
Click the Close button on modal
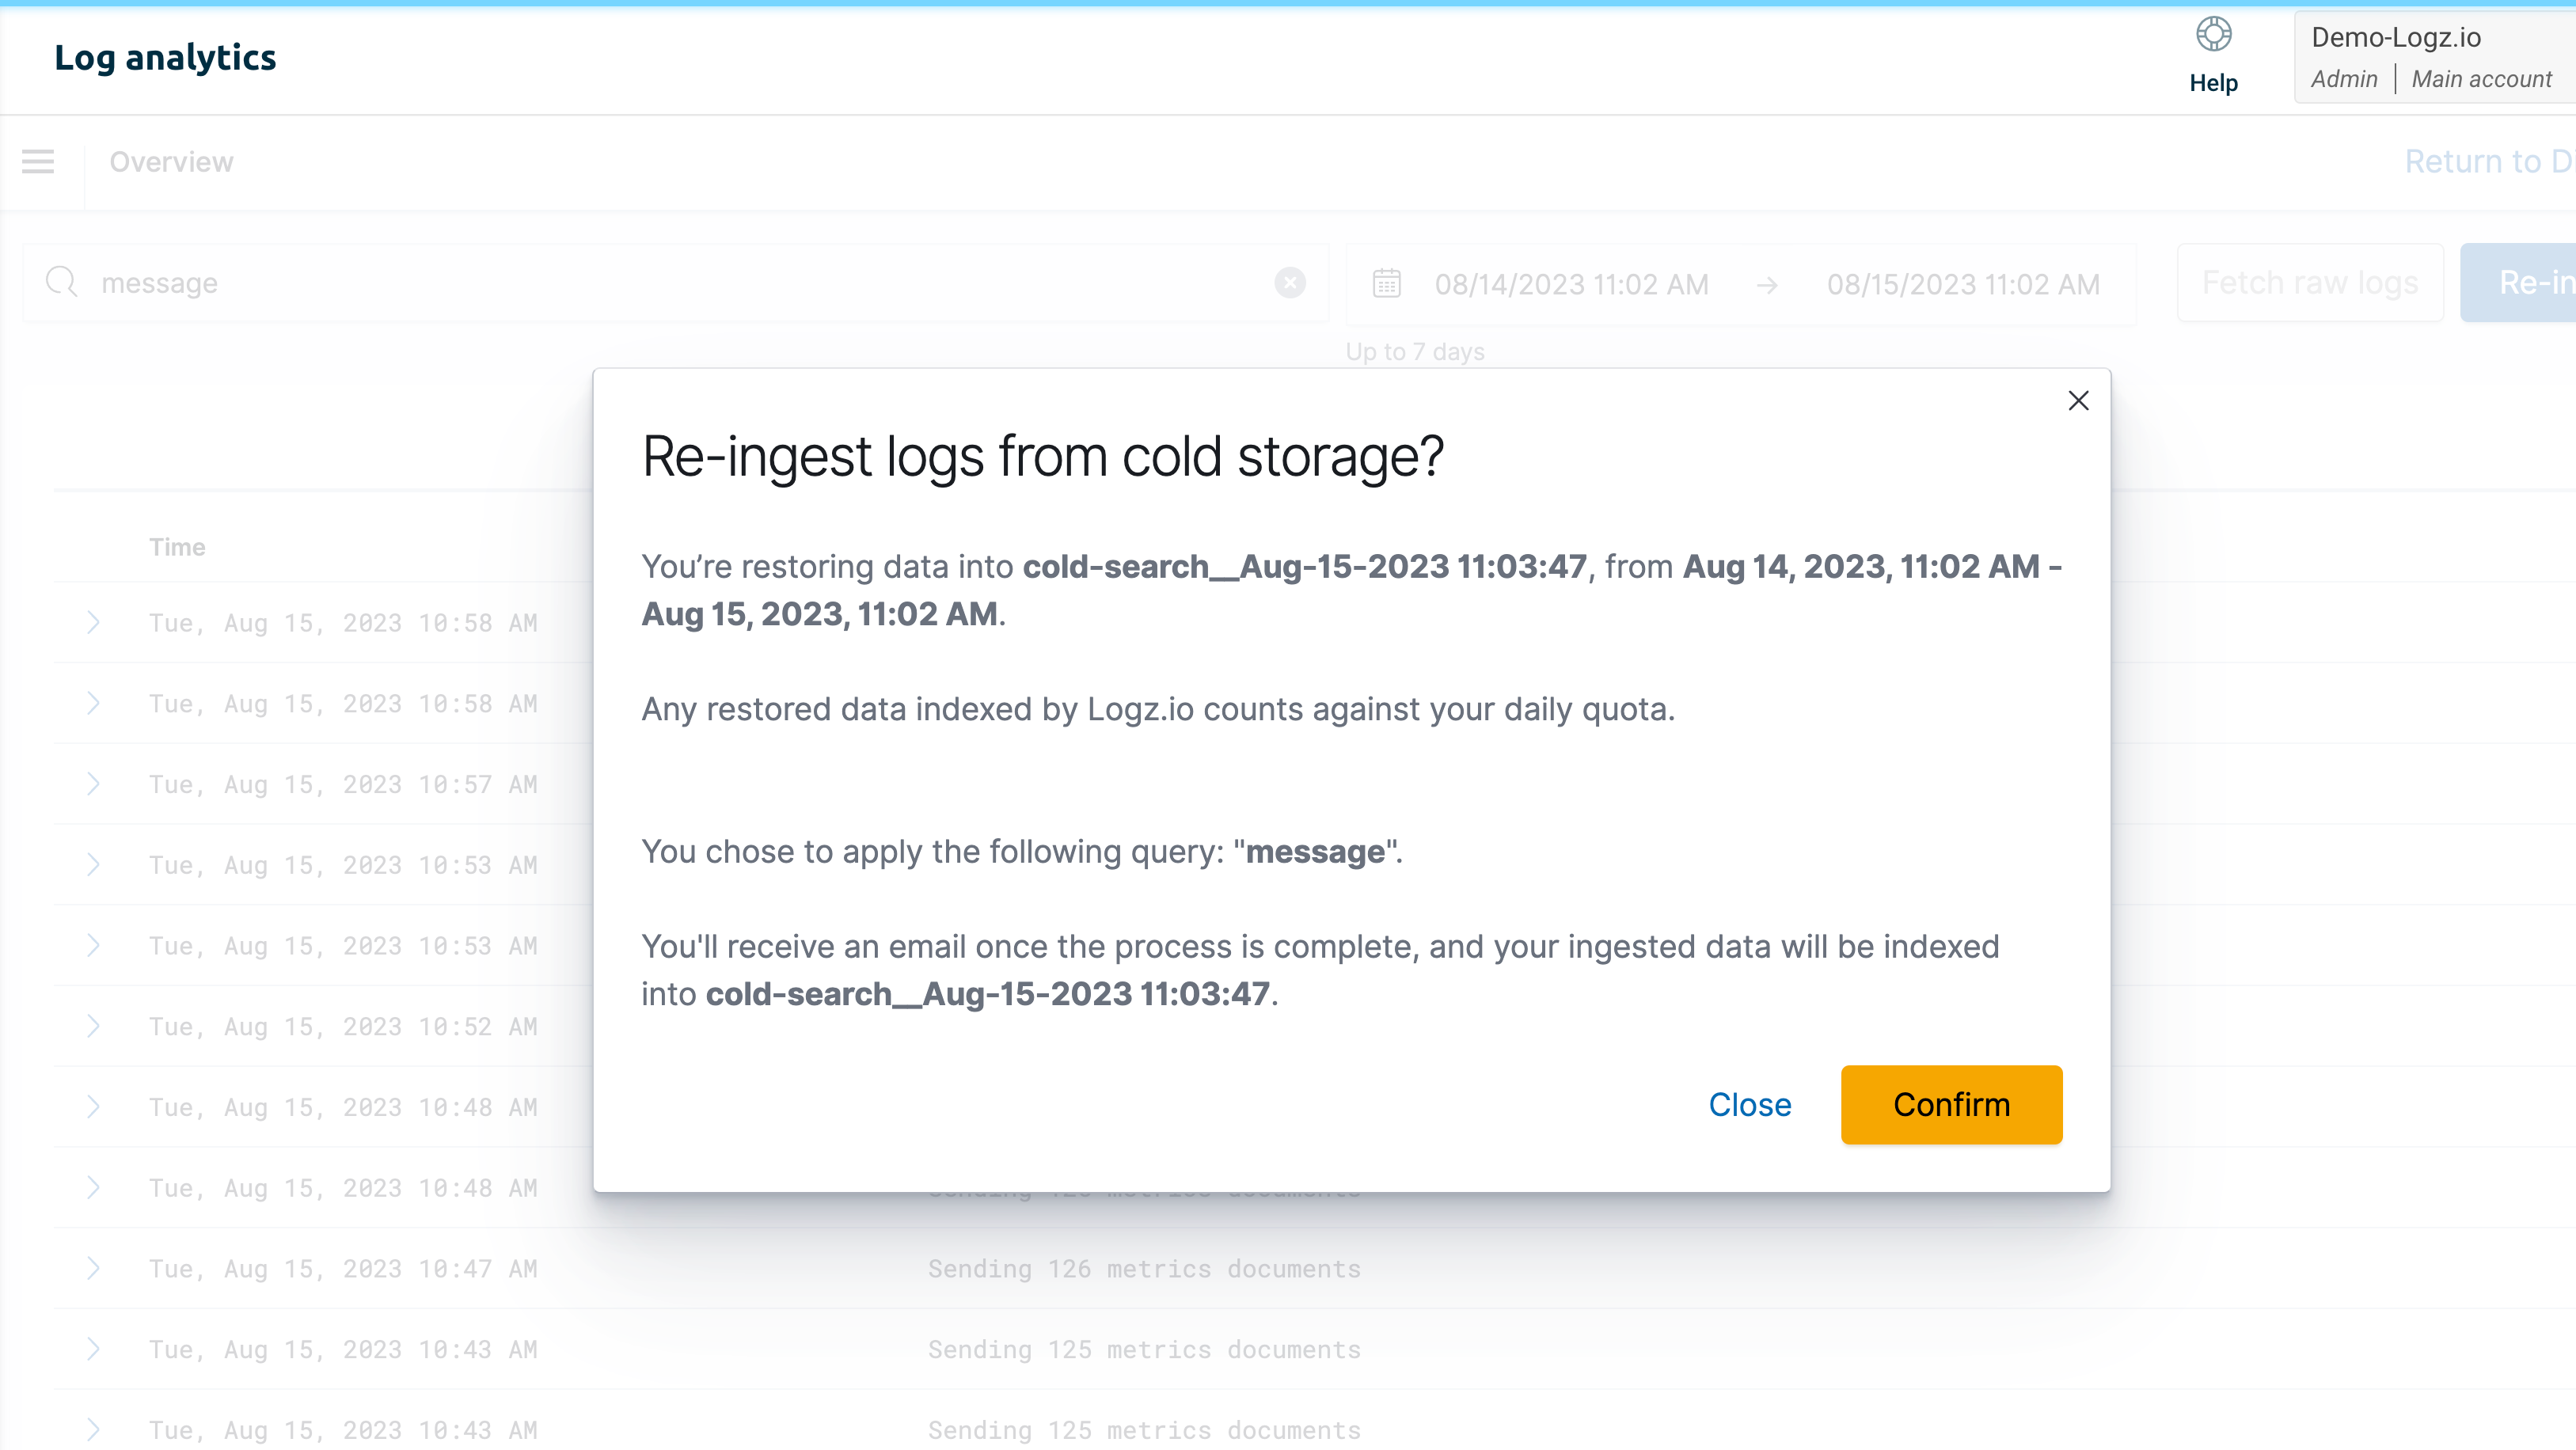point(1748,1105)
